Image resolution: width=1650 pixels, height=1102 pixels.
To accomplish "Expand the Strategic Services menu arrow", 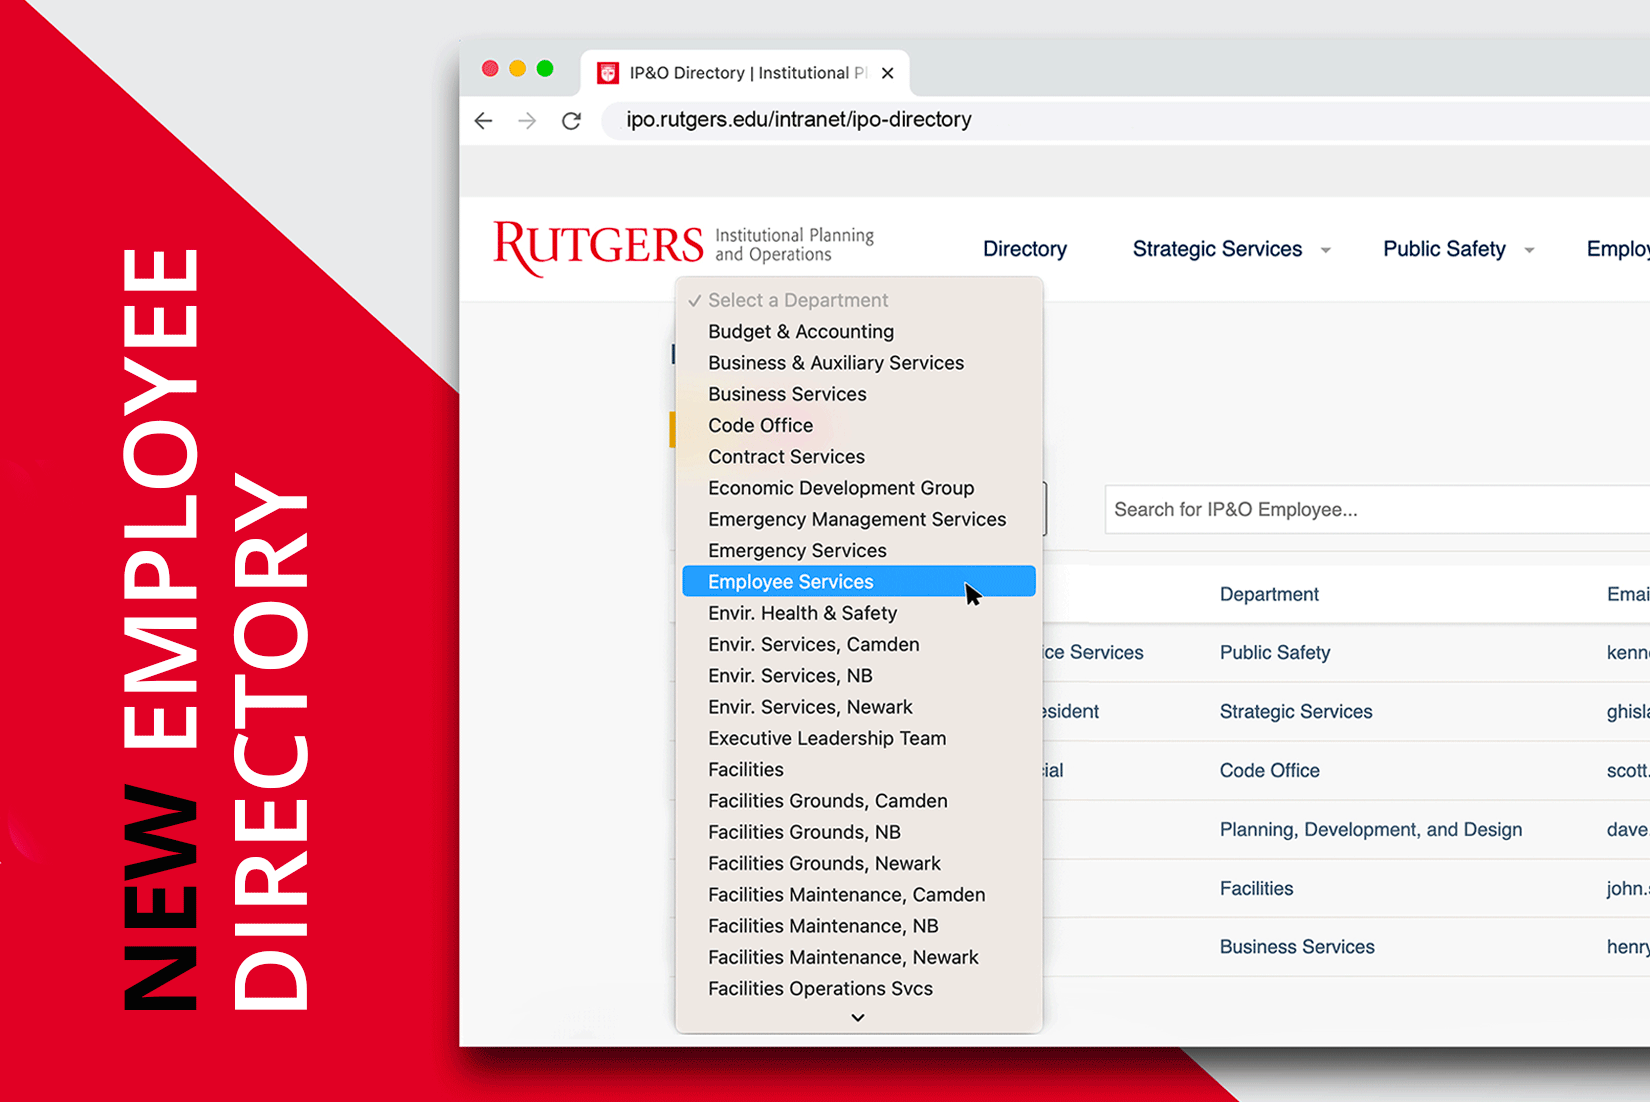I will pyautogui.click(x=1326, y=250).
